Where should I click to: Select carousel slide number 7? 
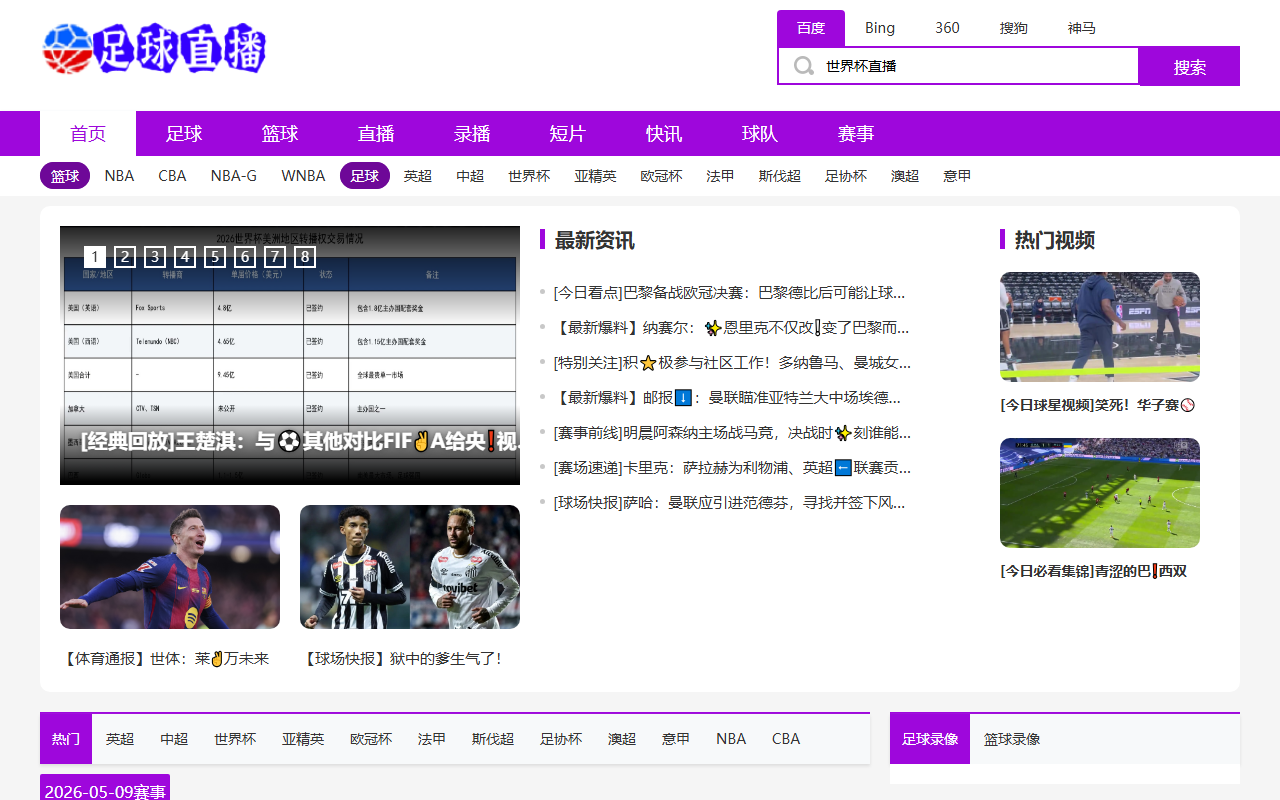274,257
